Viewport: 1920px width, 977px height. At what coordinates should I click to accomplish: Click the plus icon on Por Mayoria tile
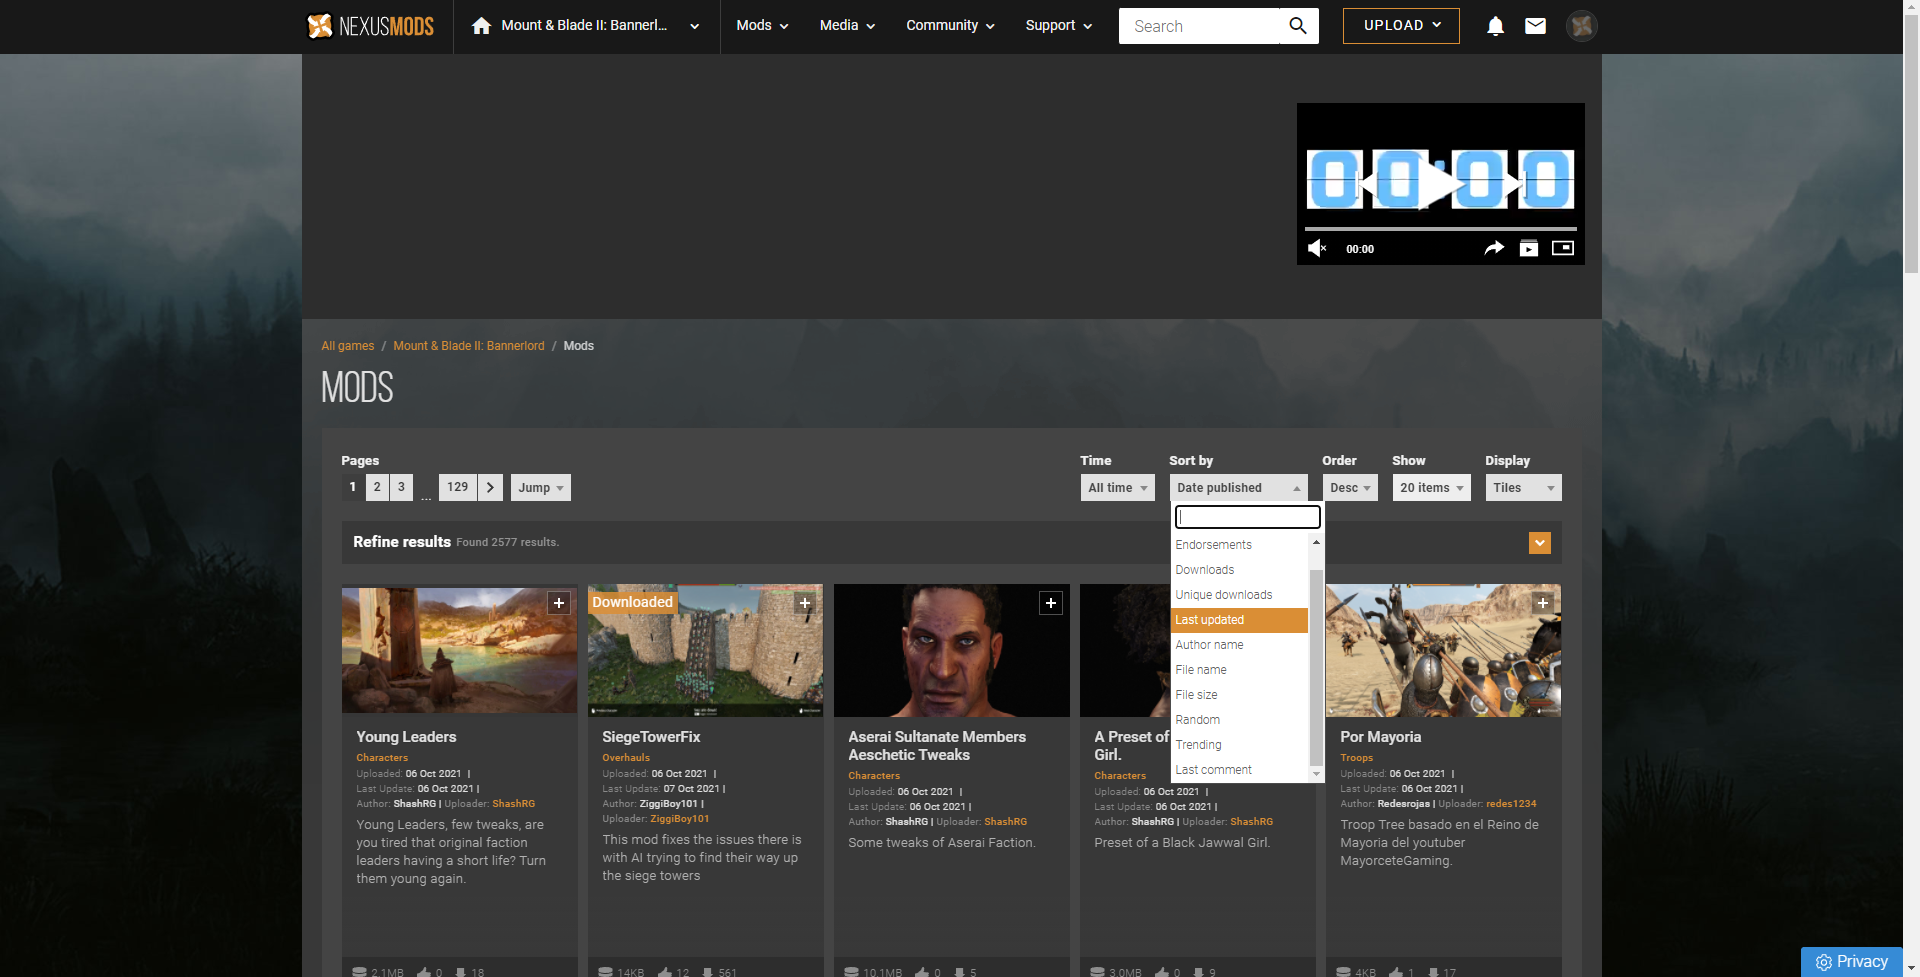coord(1543,603)
